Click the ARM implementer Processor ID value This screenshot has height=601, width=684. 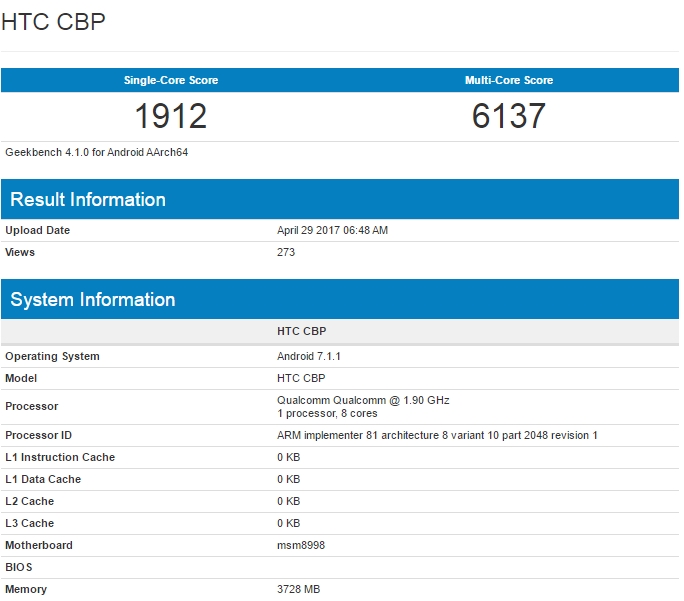click(x=437, y=435)
